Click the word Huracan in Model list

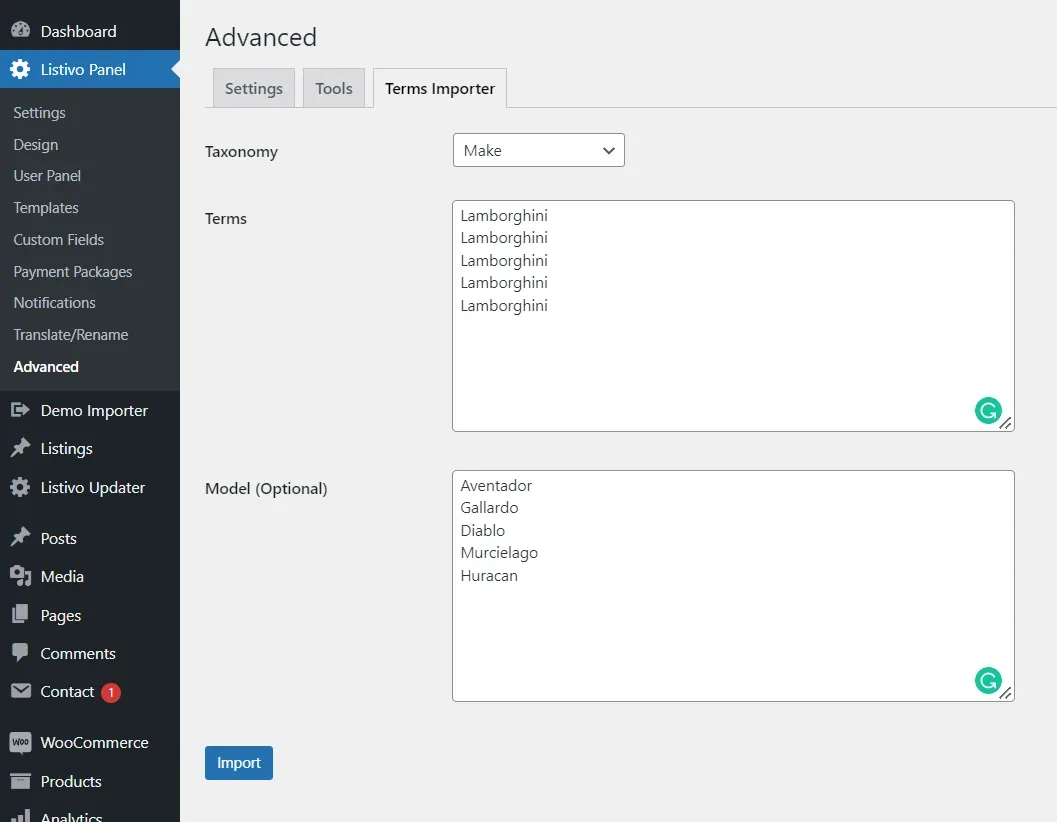489,575
